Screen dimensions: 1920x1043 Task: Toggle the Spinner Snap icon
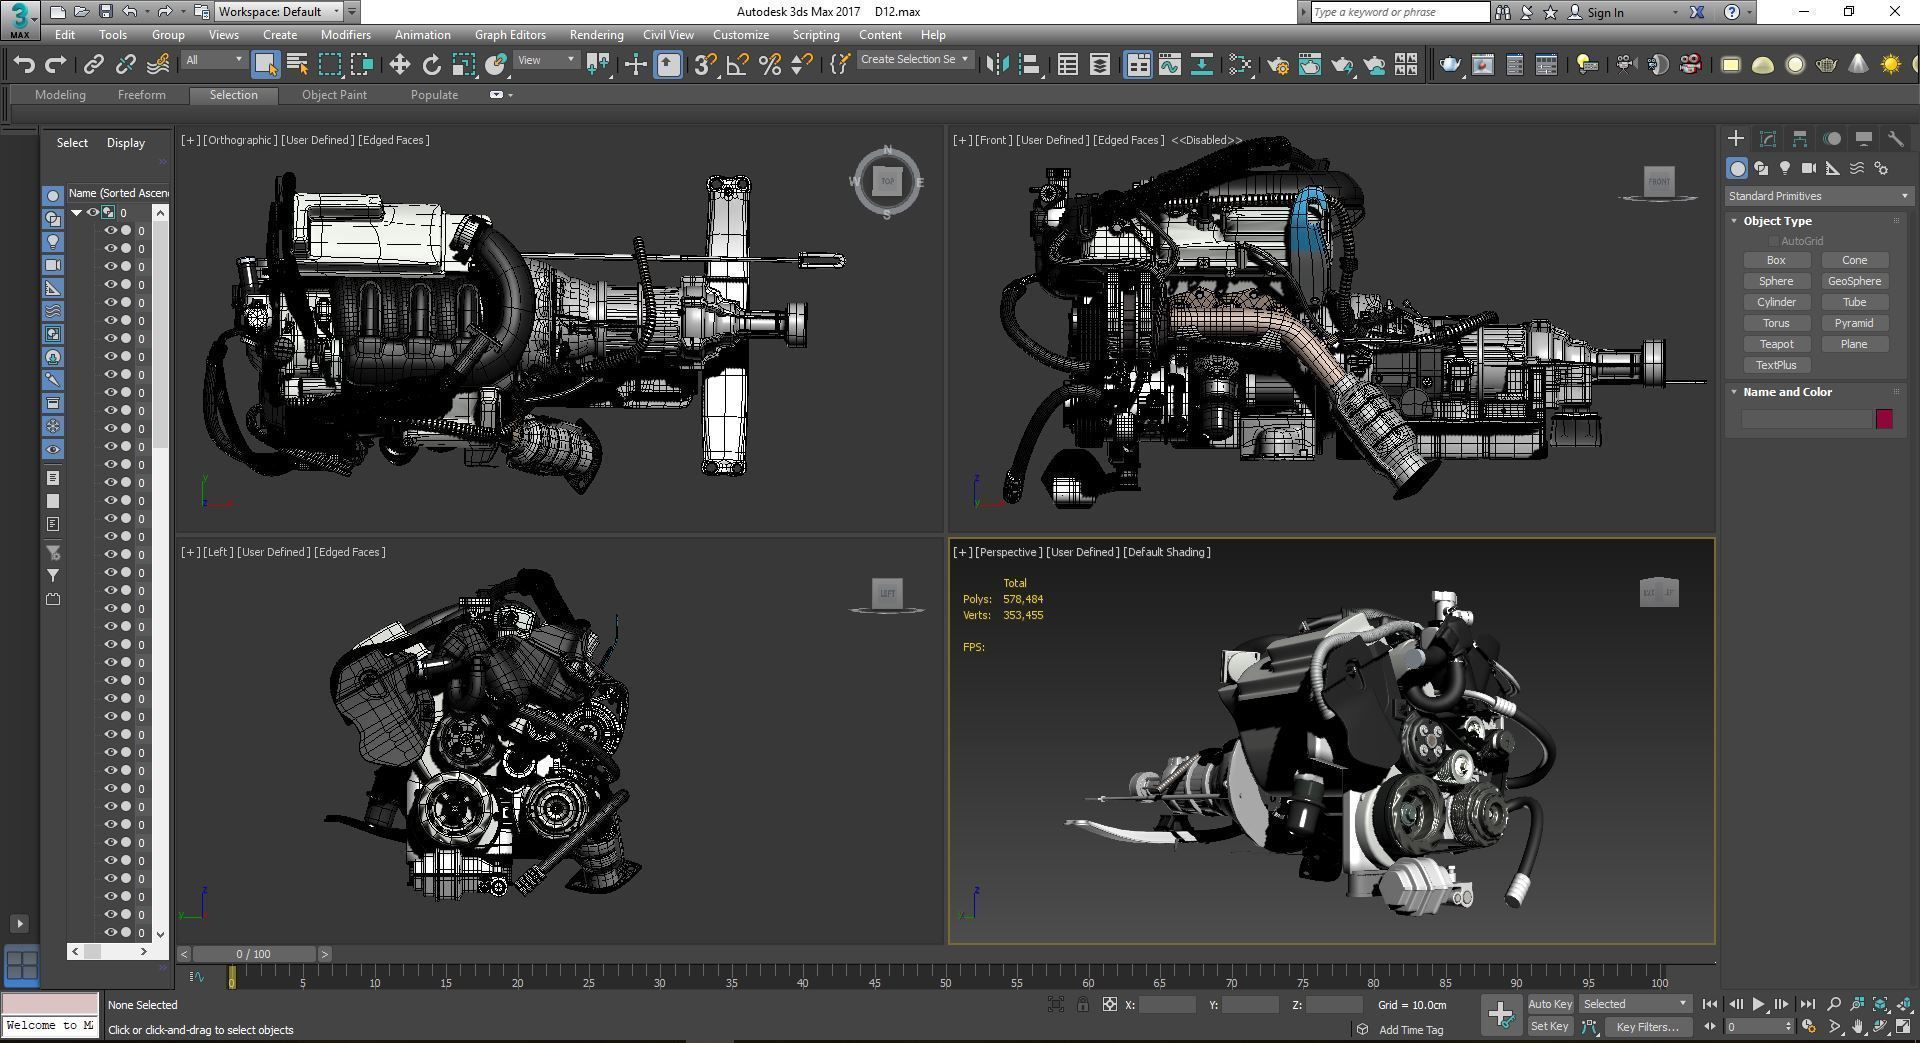801,65
